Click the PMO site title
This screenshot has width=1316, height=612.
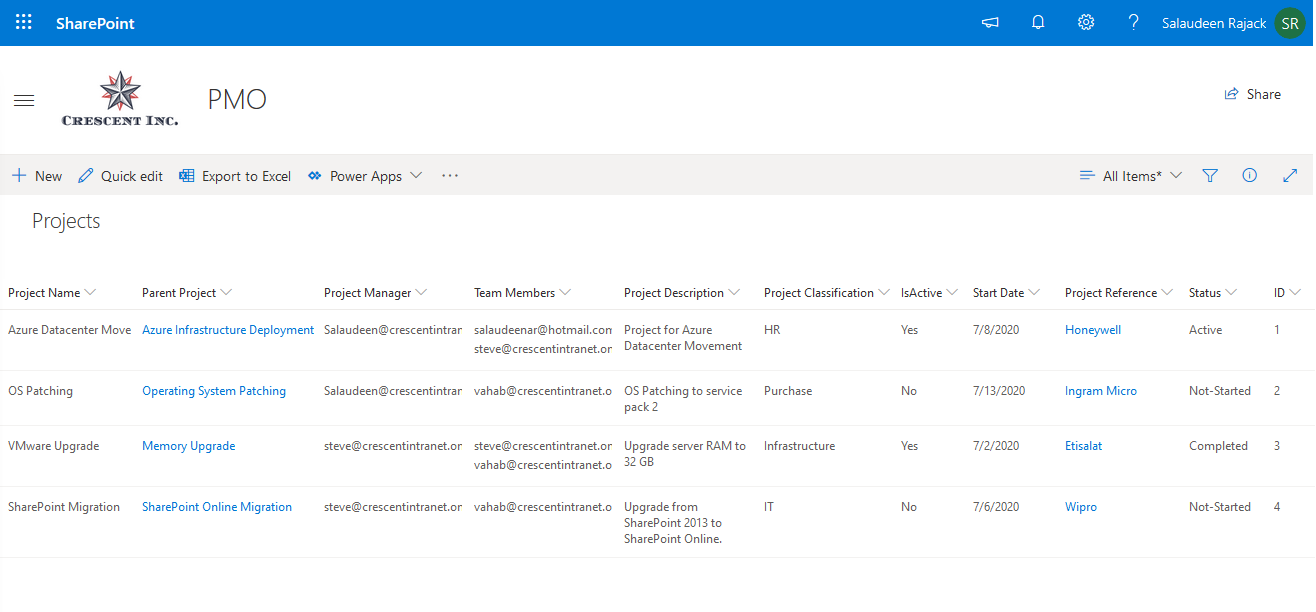237,100
